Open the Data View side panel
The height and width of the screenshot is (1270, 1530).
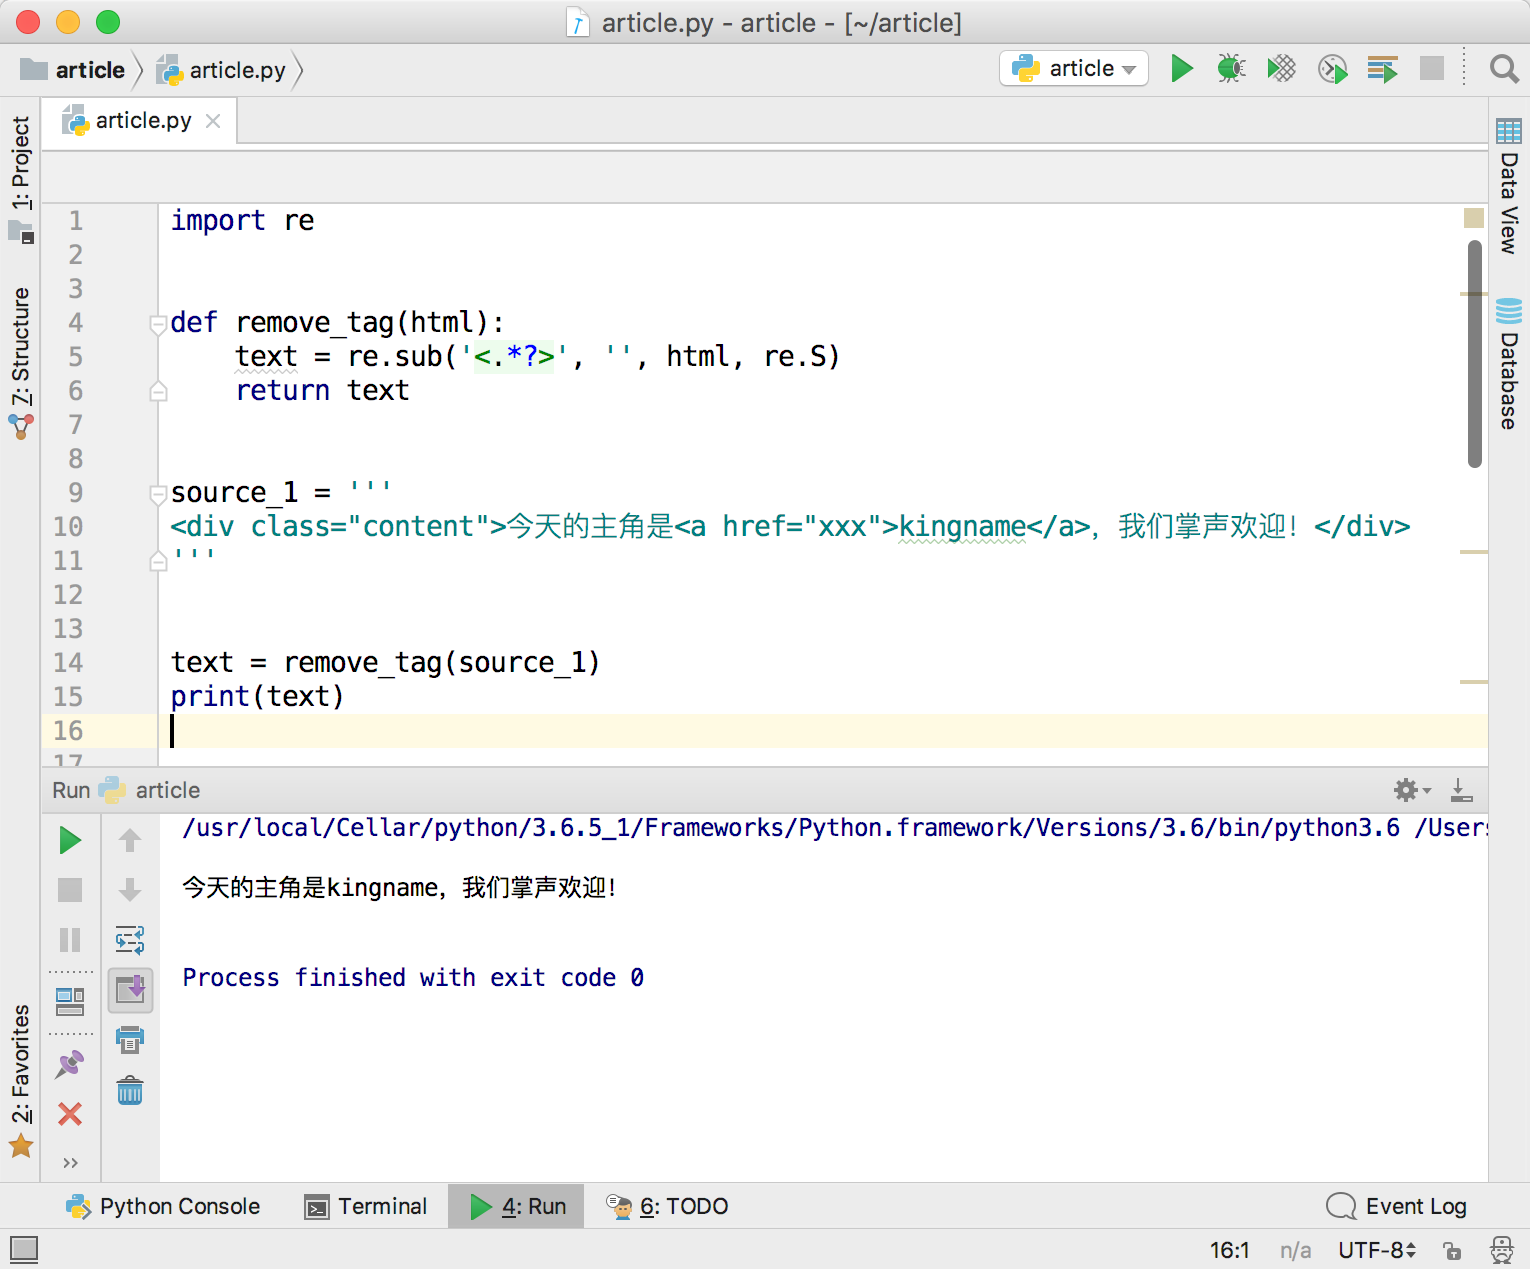coord(1509,187)
